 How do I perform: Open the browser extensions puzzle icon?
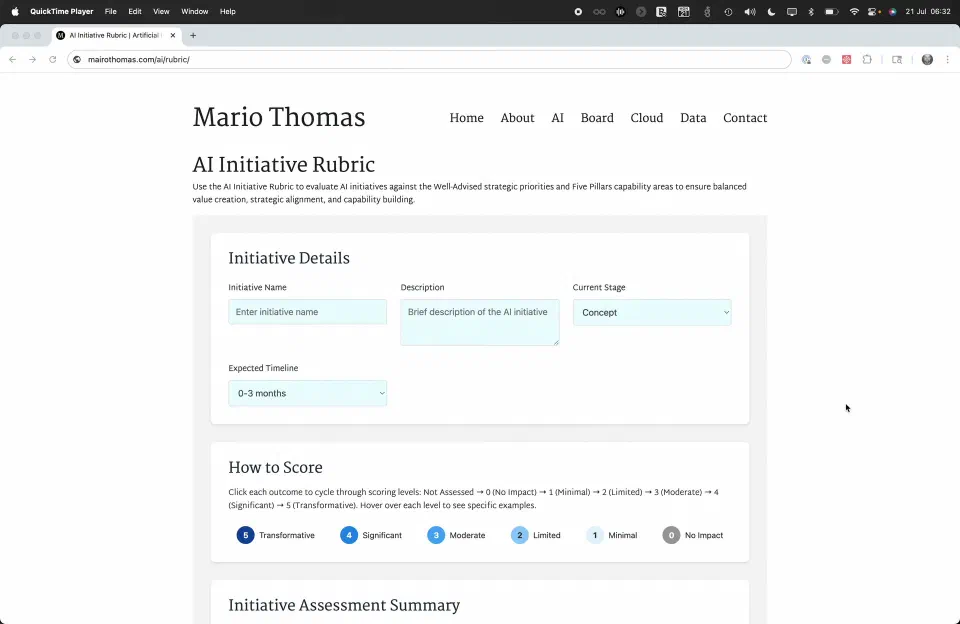click(867, 59)
